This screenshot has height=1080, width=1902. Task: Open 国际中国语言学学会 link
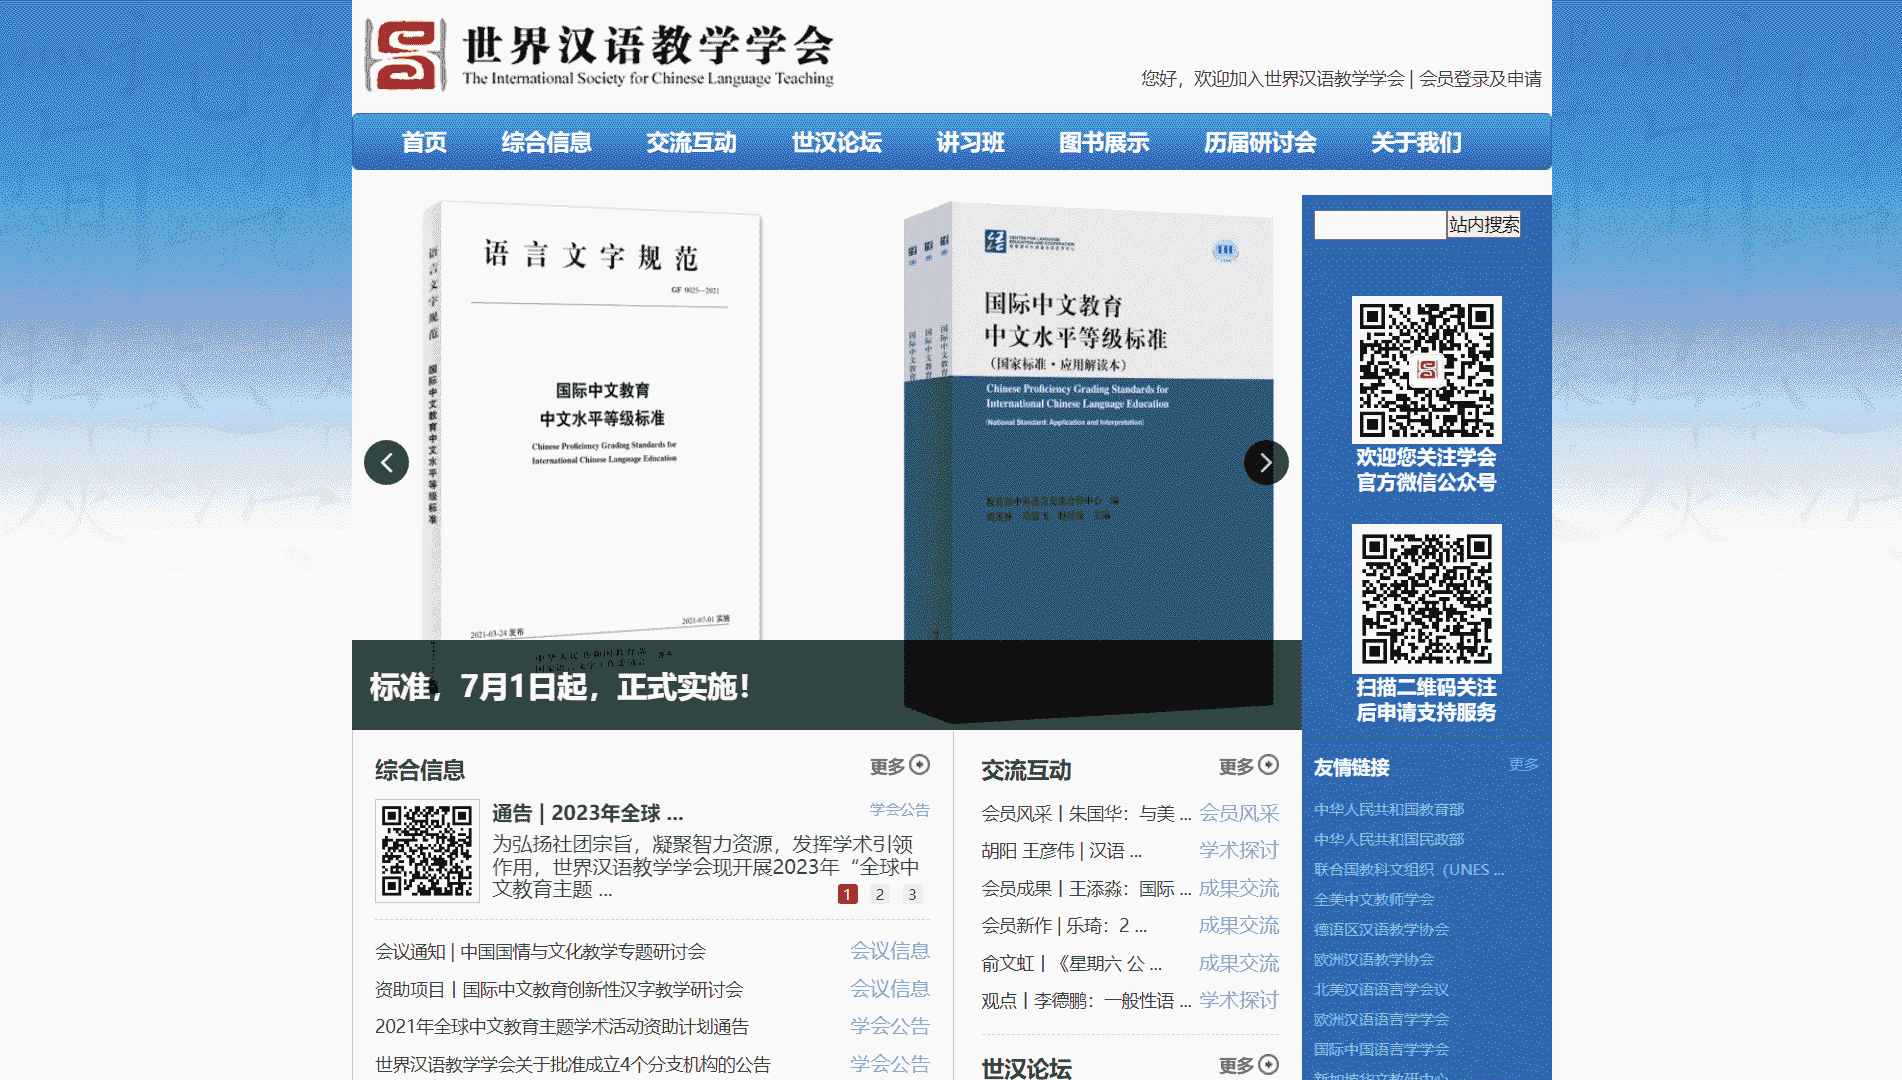click(x=1381, y=1049)
